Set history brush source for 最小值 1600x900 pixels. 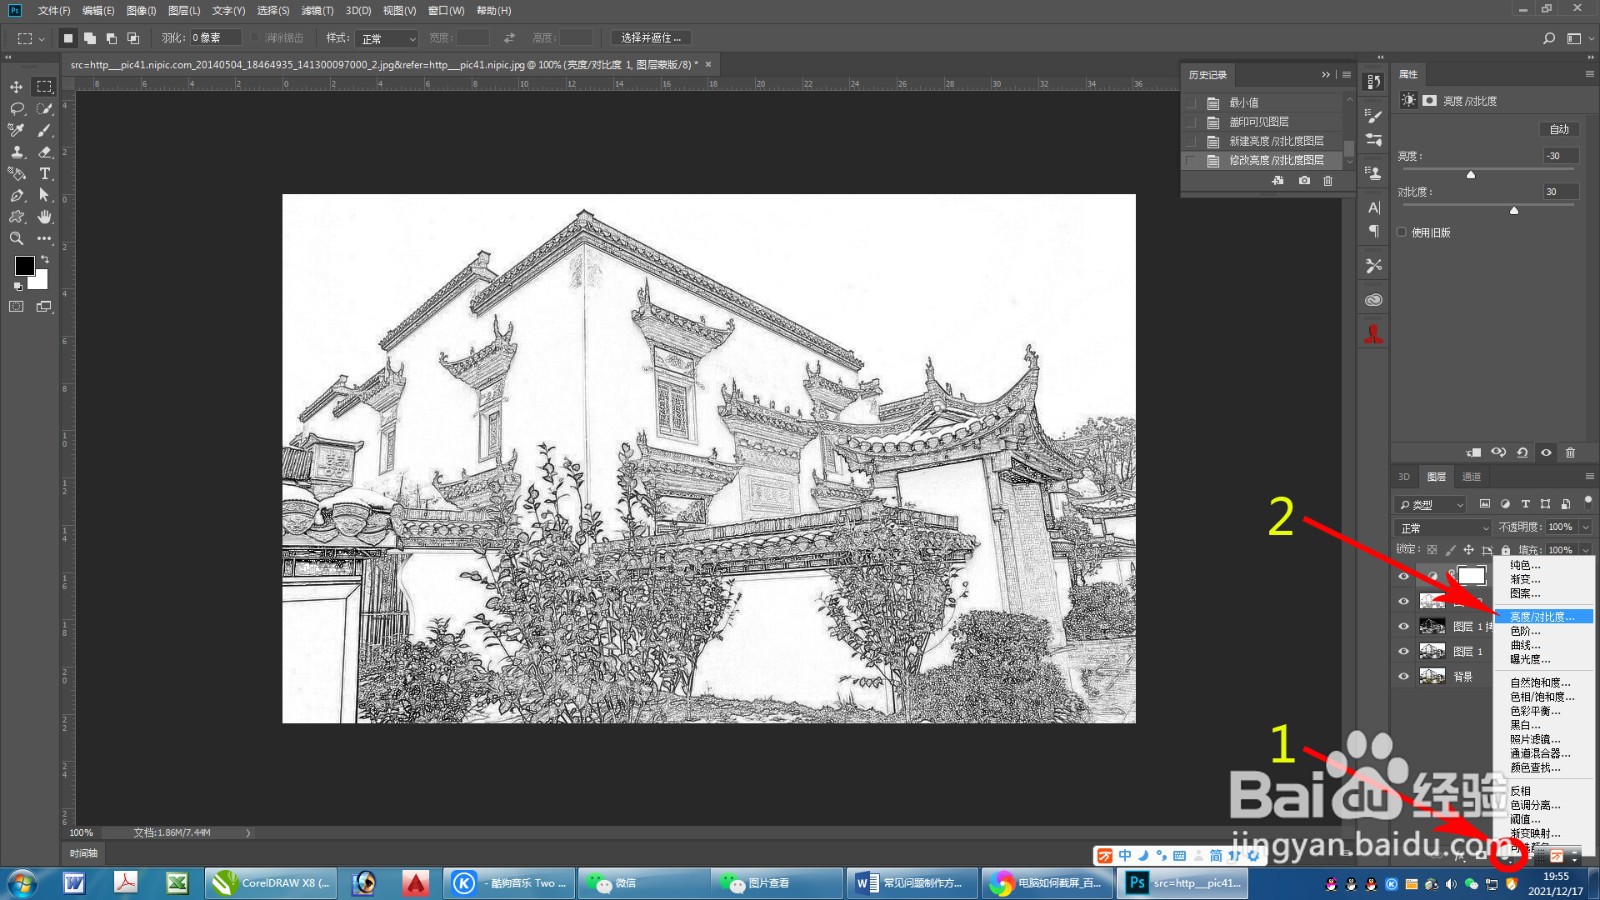[1190, 103]
